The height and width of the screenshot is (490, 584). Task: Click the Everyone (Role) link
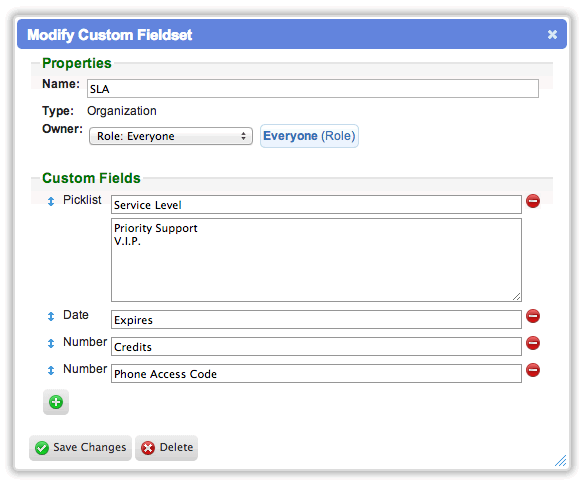[x=309, y=136]
